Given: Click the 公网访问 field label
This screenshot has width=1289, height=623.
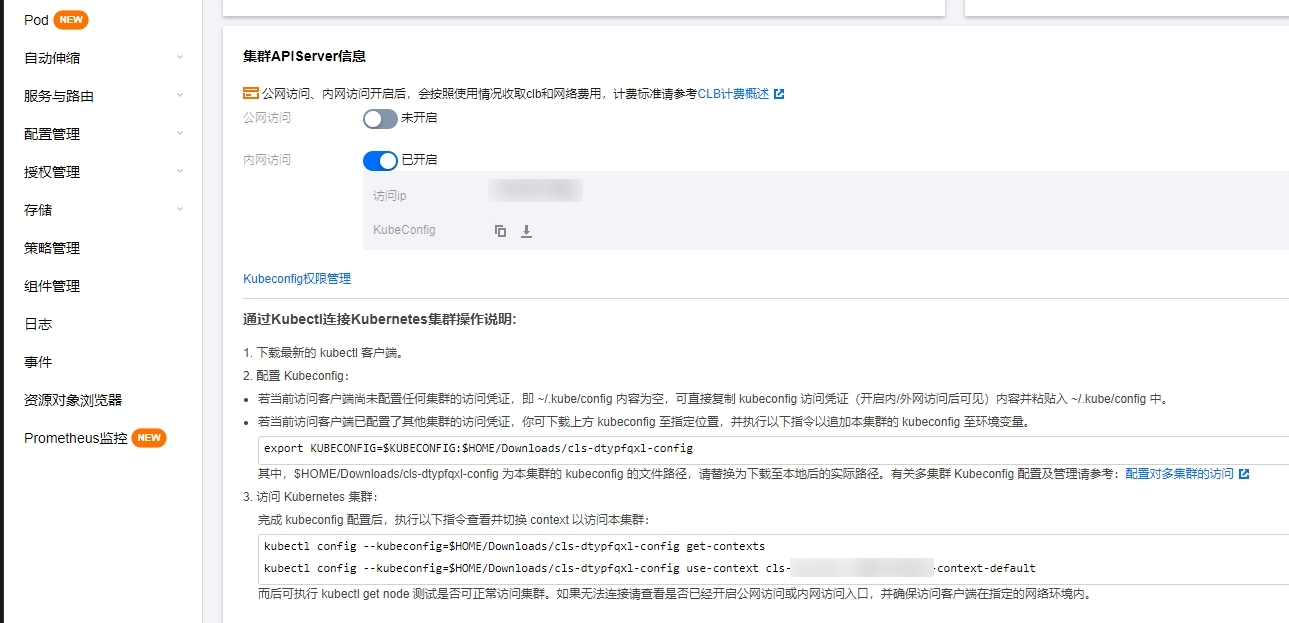Looking at the screenshot, I should [267, 118].
